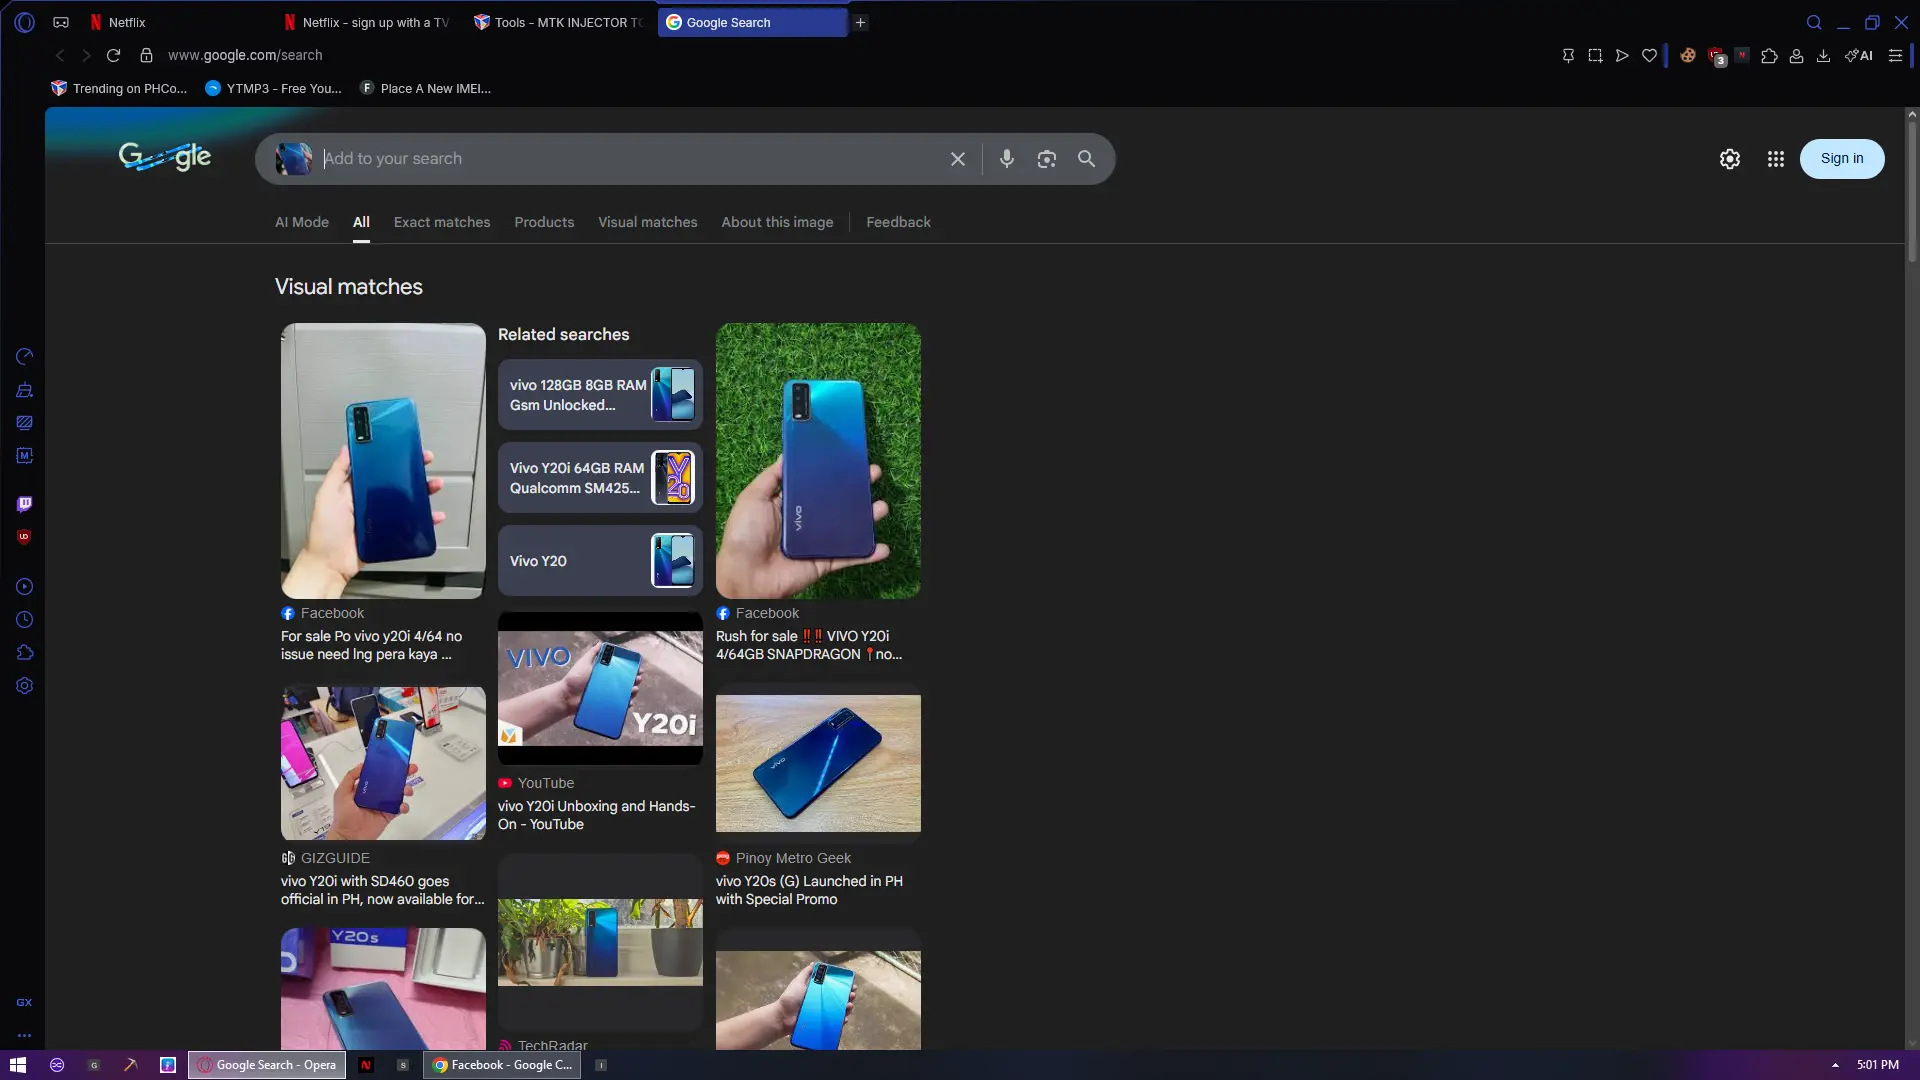Reload the current Google page
1920x1080 pixels.
[x=113, y=55]
